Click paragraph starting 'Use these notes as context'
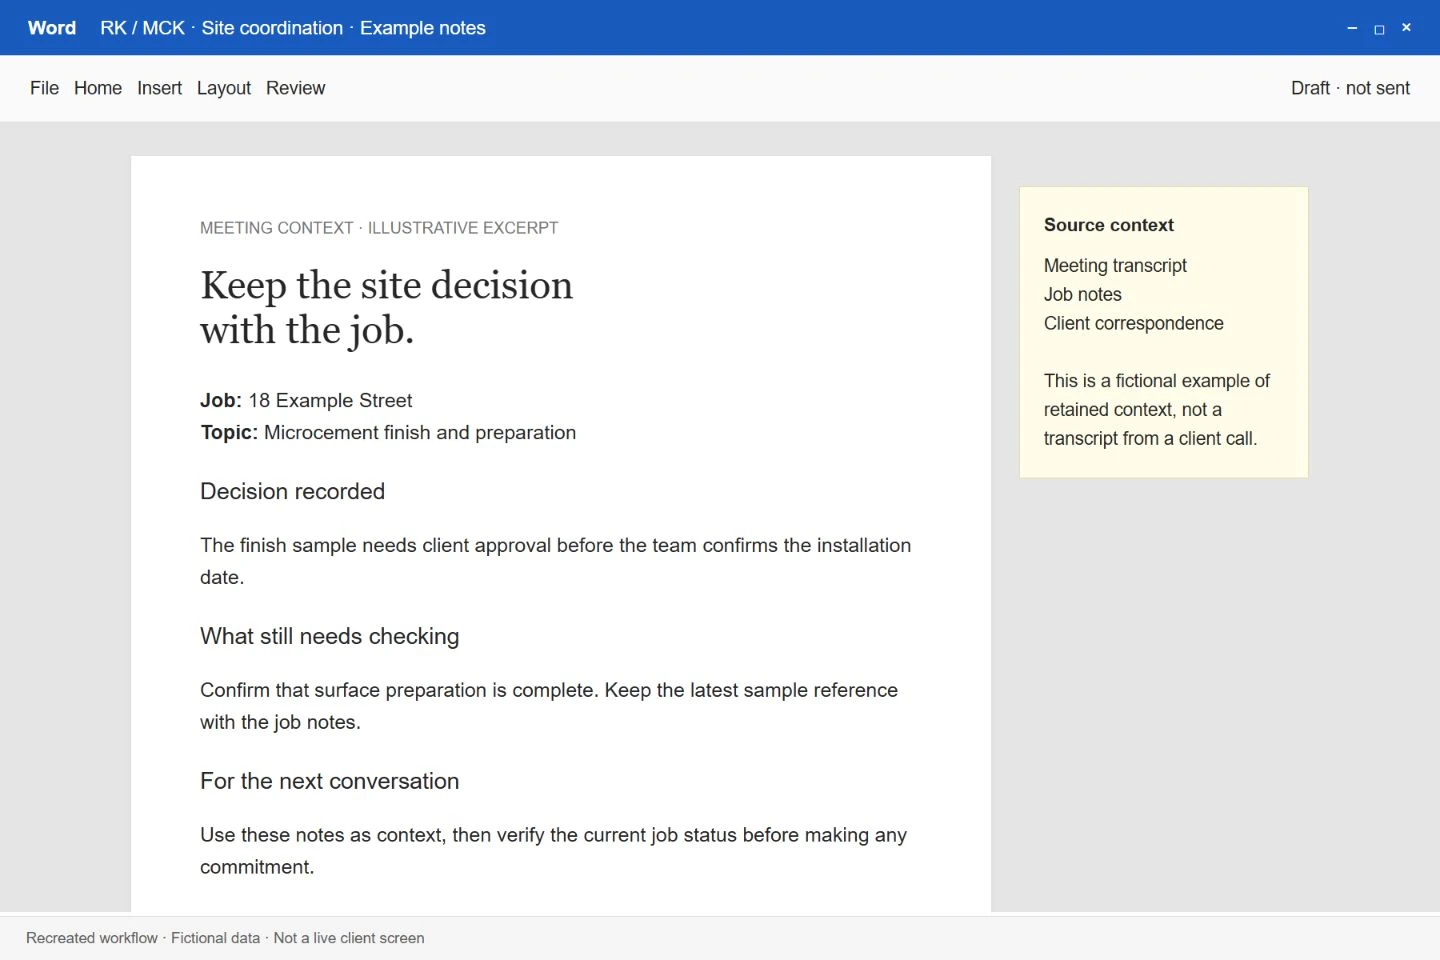The height and width of the screenshot is (960, 1440). [x=553, y=851]
